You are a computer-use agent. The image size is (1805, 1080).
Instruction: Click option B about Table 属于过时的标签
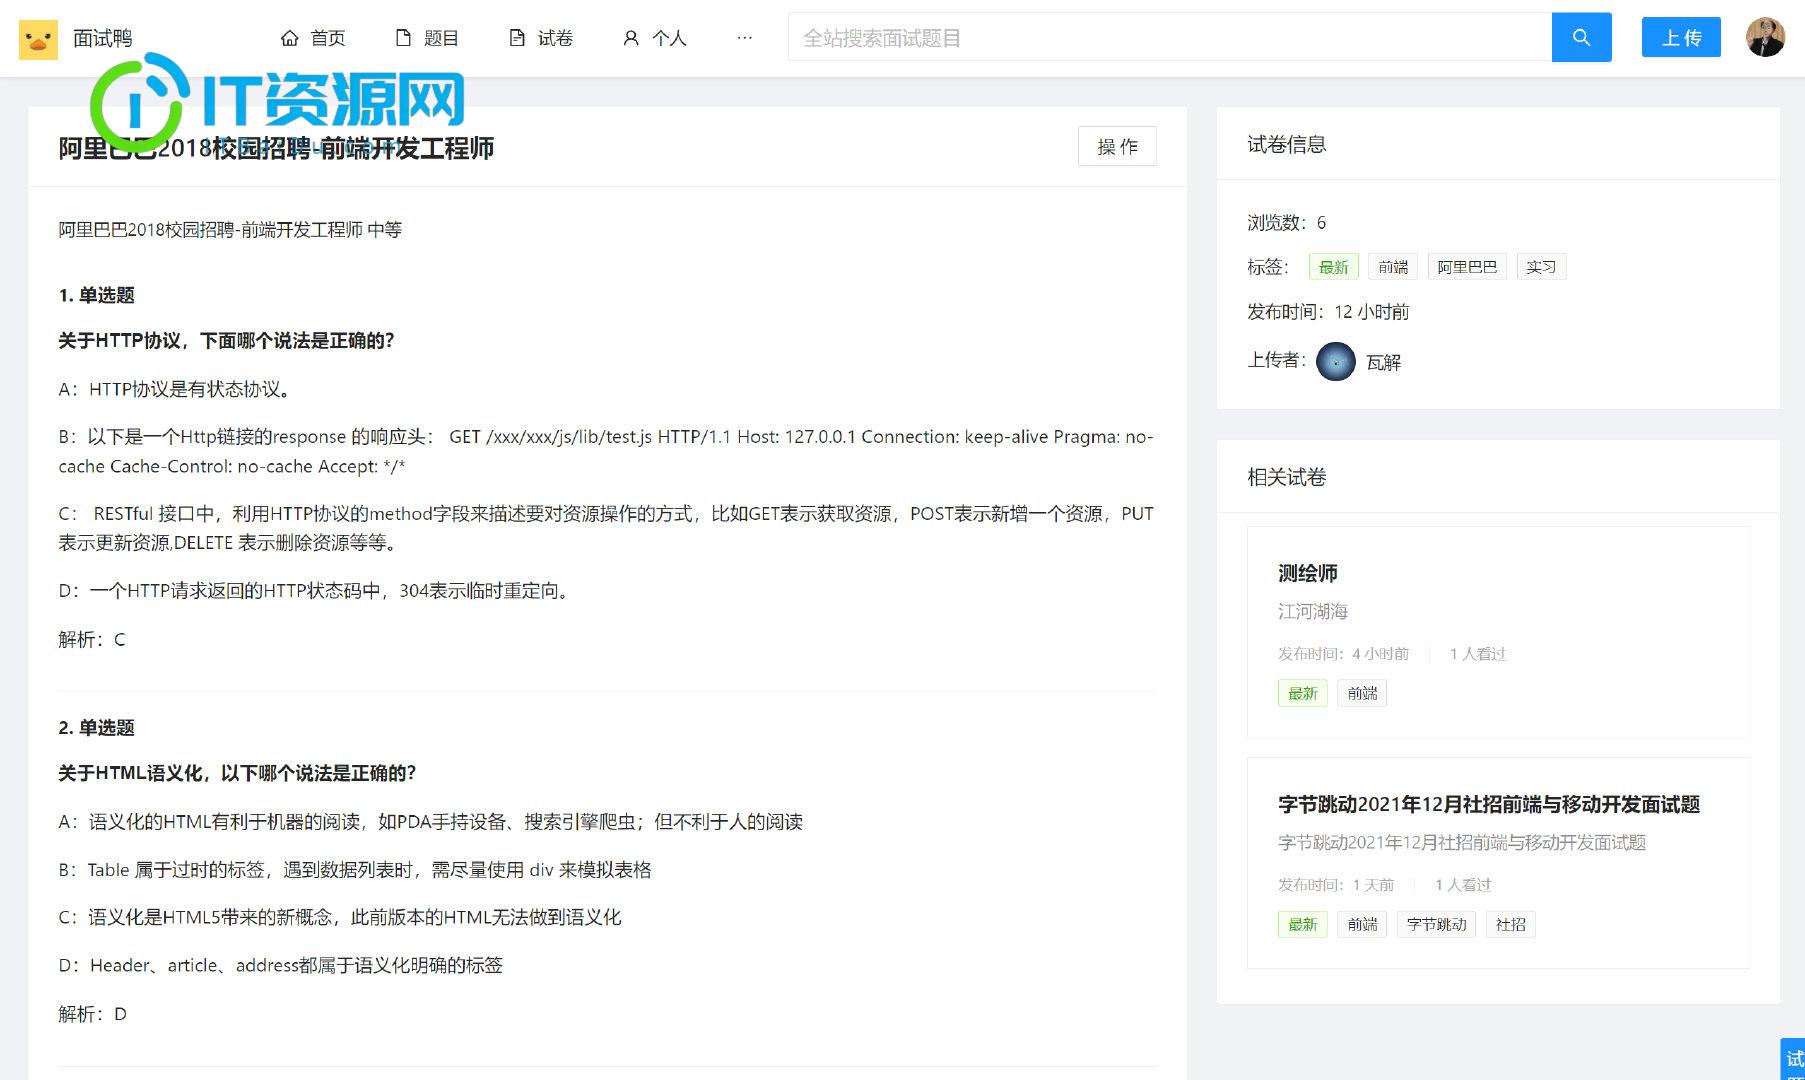(355, 870)
